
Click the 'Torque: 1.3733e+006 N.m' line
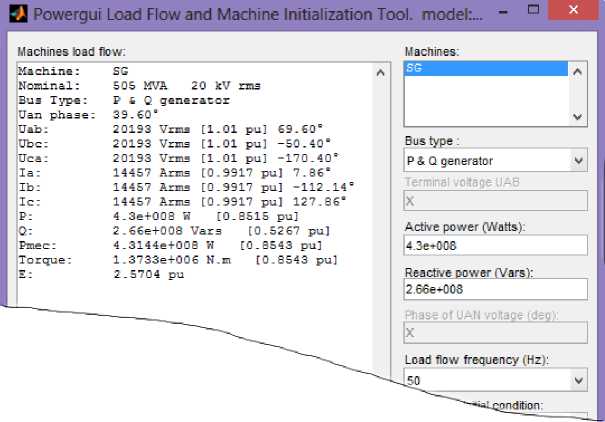tap(178, 260)
